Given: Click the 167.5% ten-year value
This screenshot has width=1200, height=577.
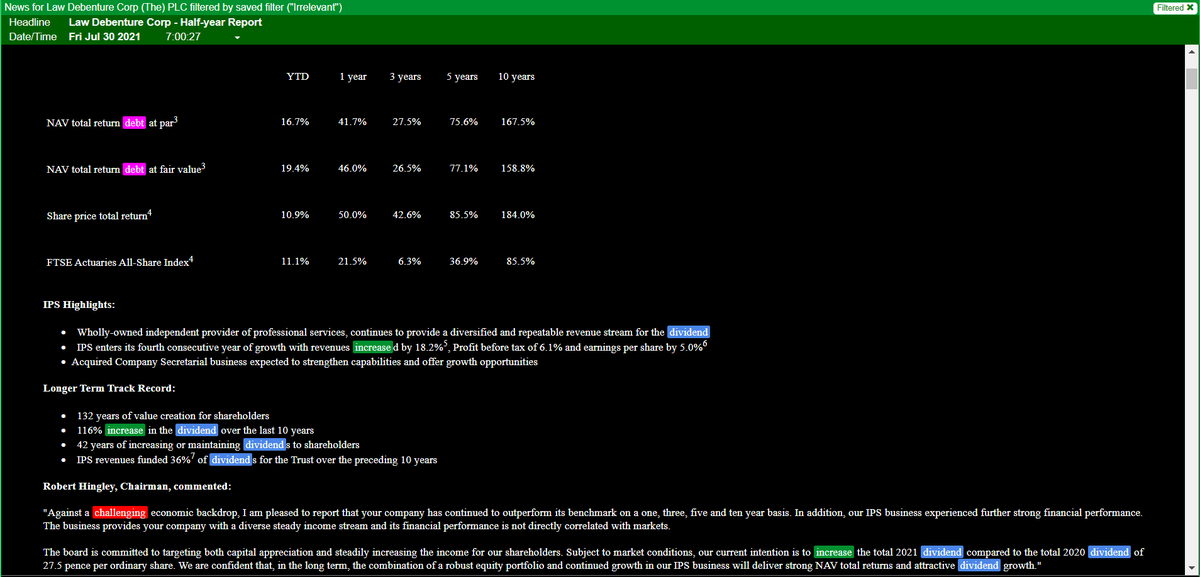Looking at the screenshot, I should tap(518, 122).
